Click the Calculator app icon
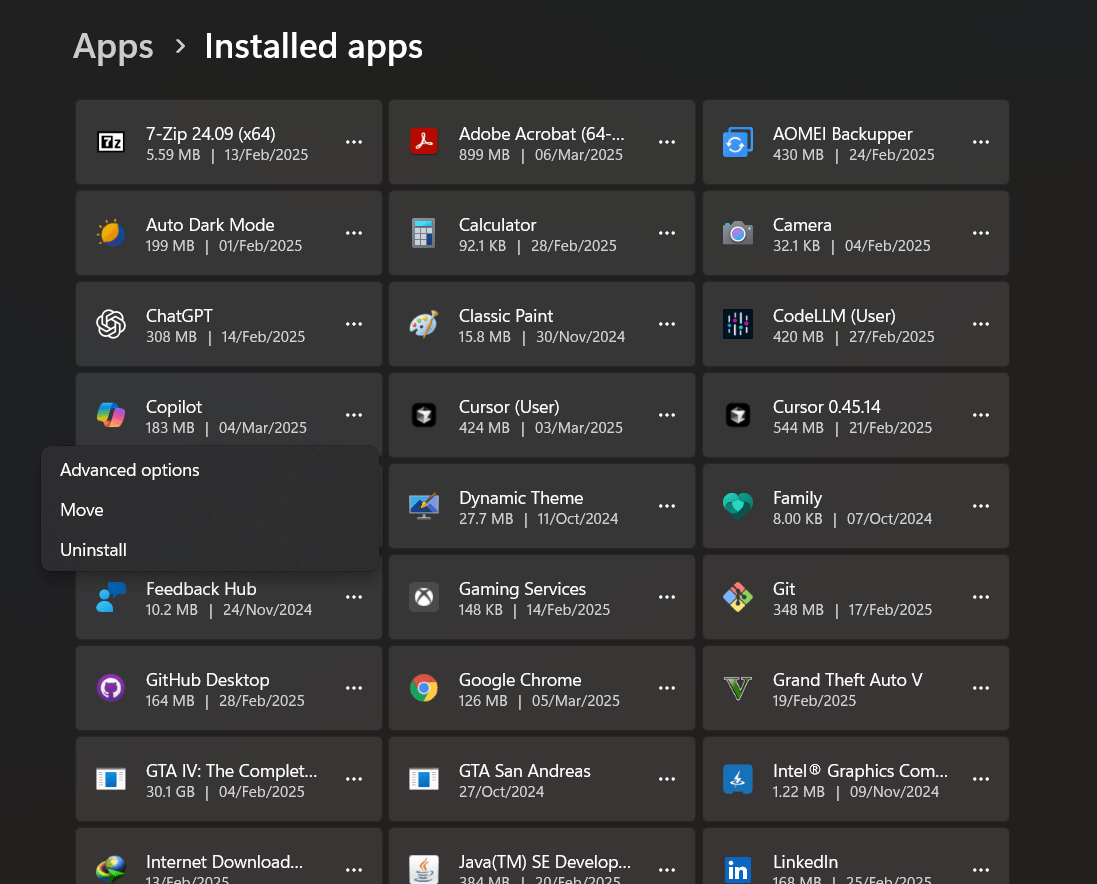The height and width of the screenshot is (884, 1097). (424, 233)
